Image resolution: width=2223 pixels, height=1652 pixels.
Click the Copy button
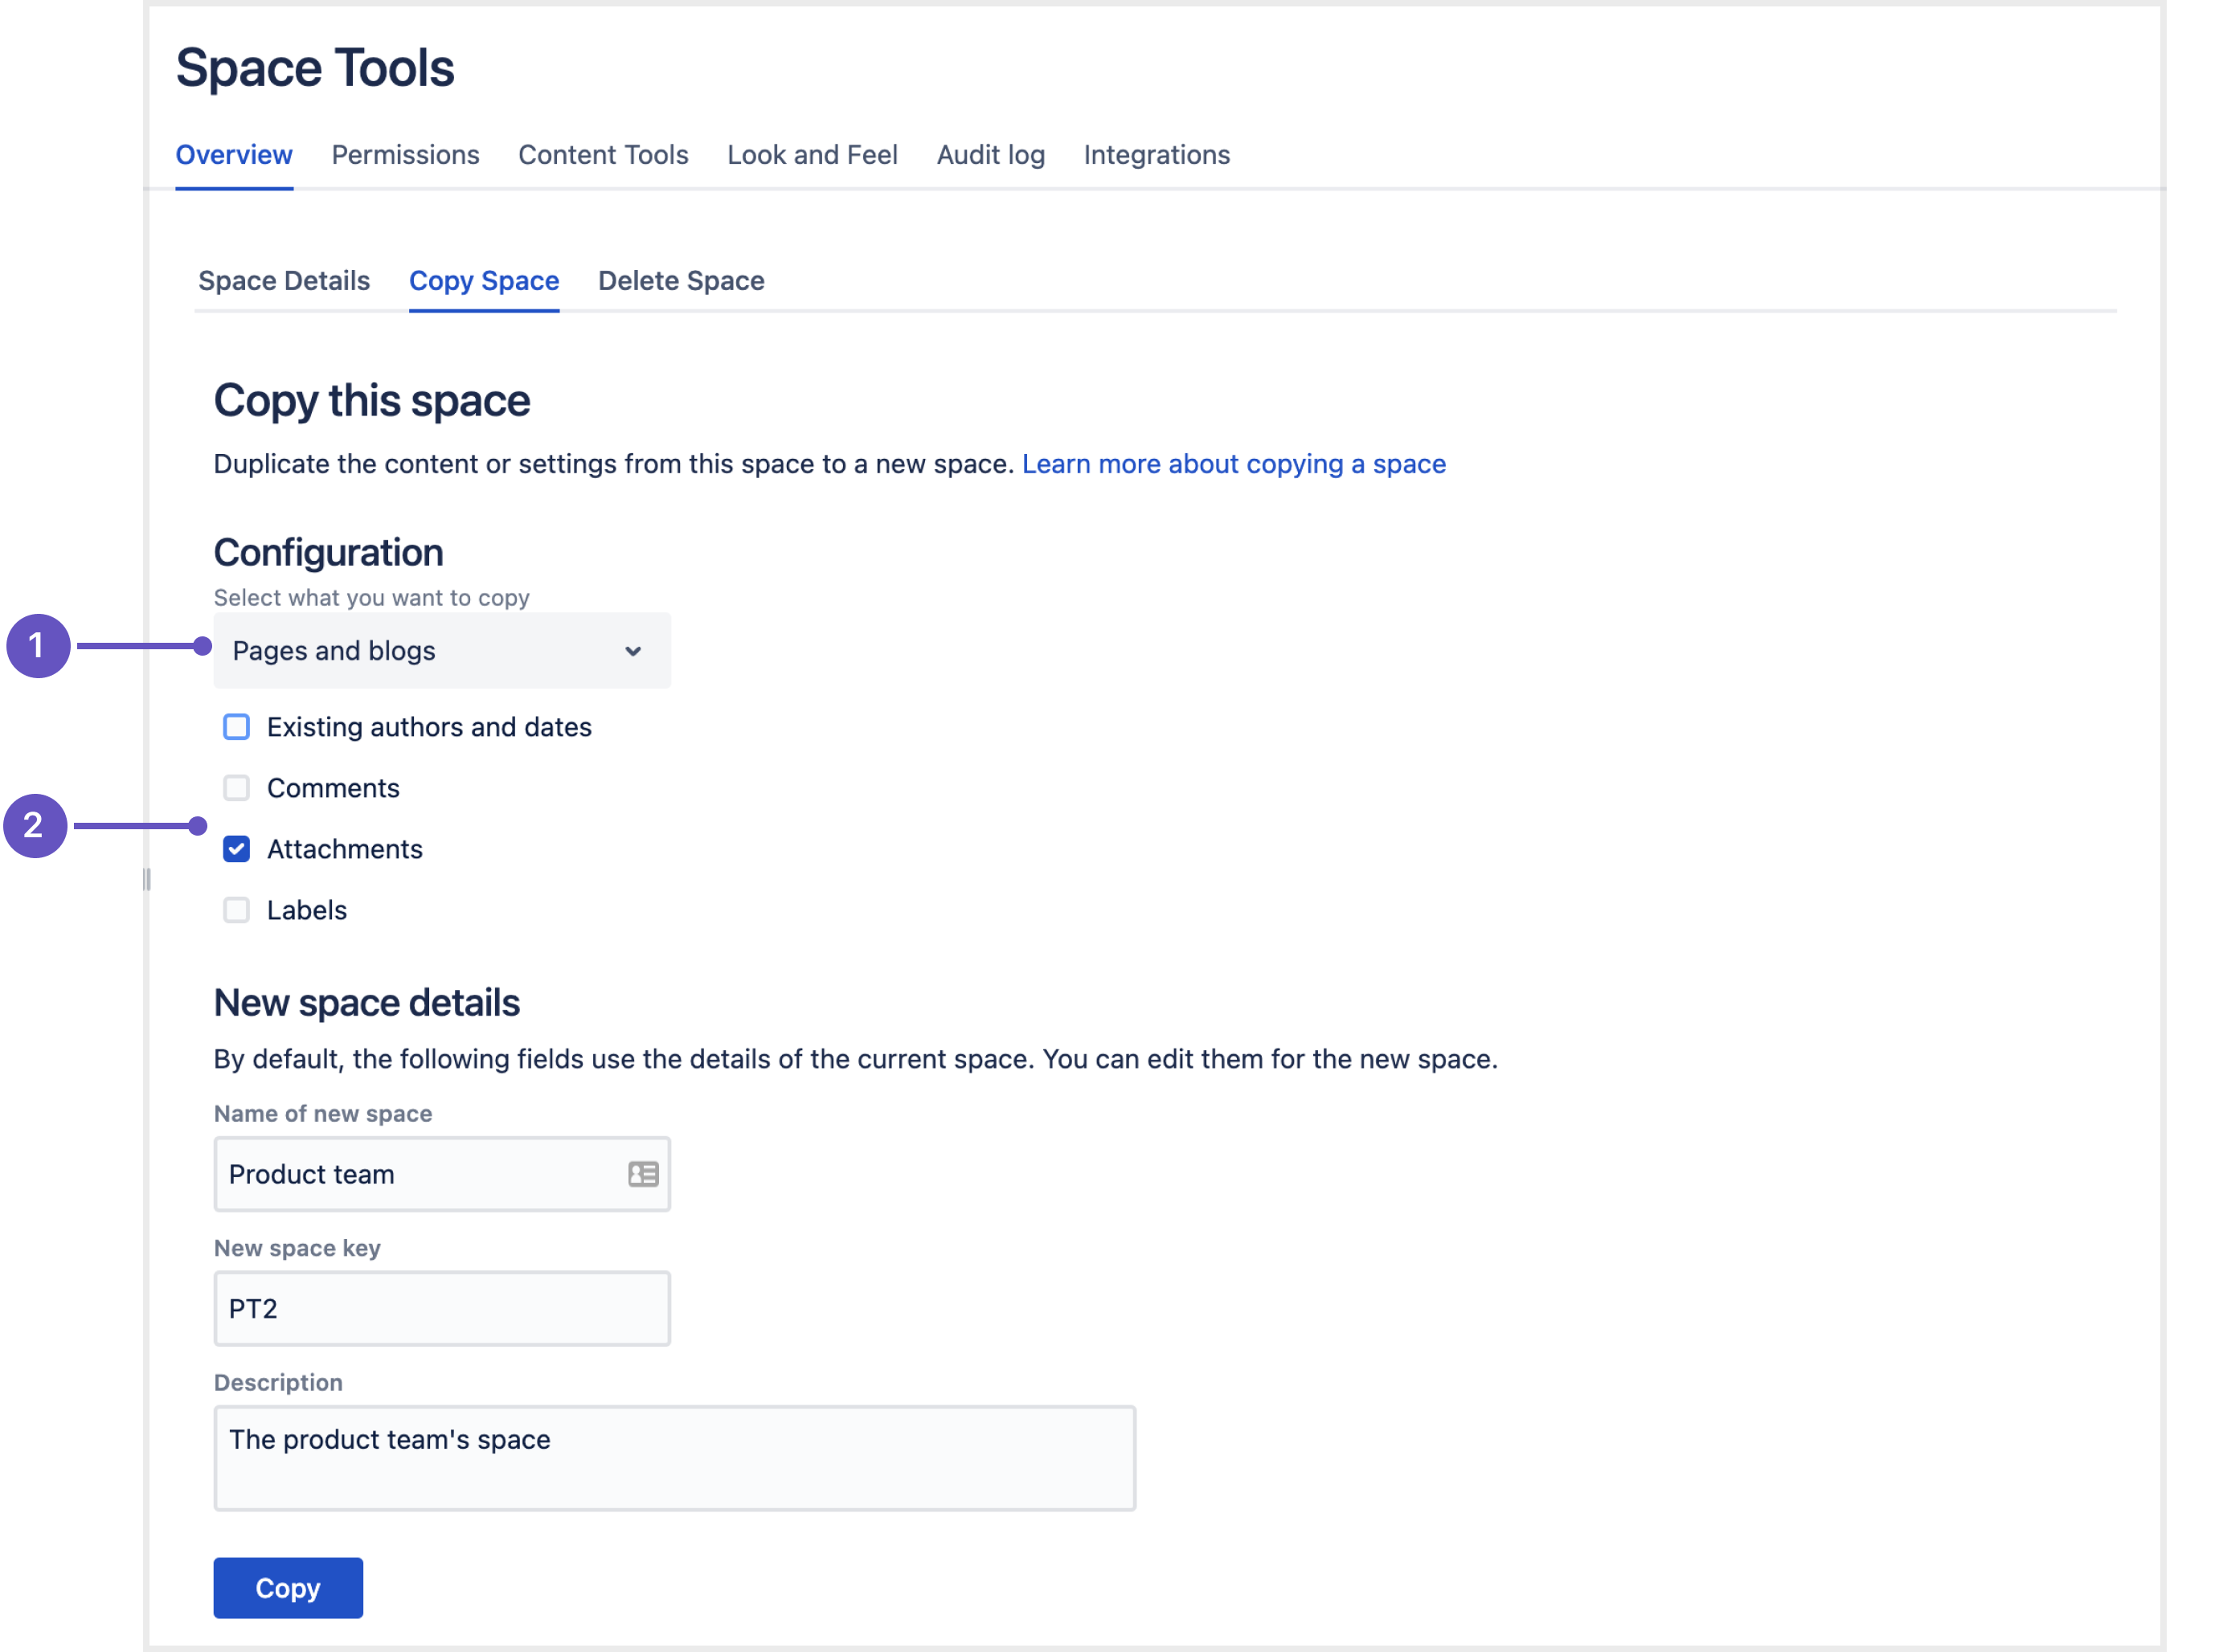click(288, 1588)
